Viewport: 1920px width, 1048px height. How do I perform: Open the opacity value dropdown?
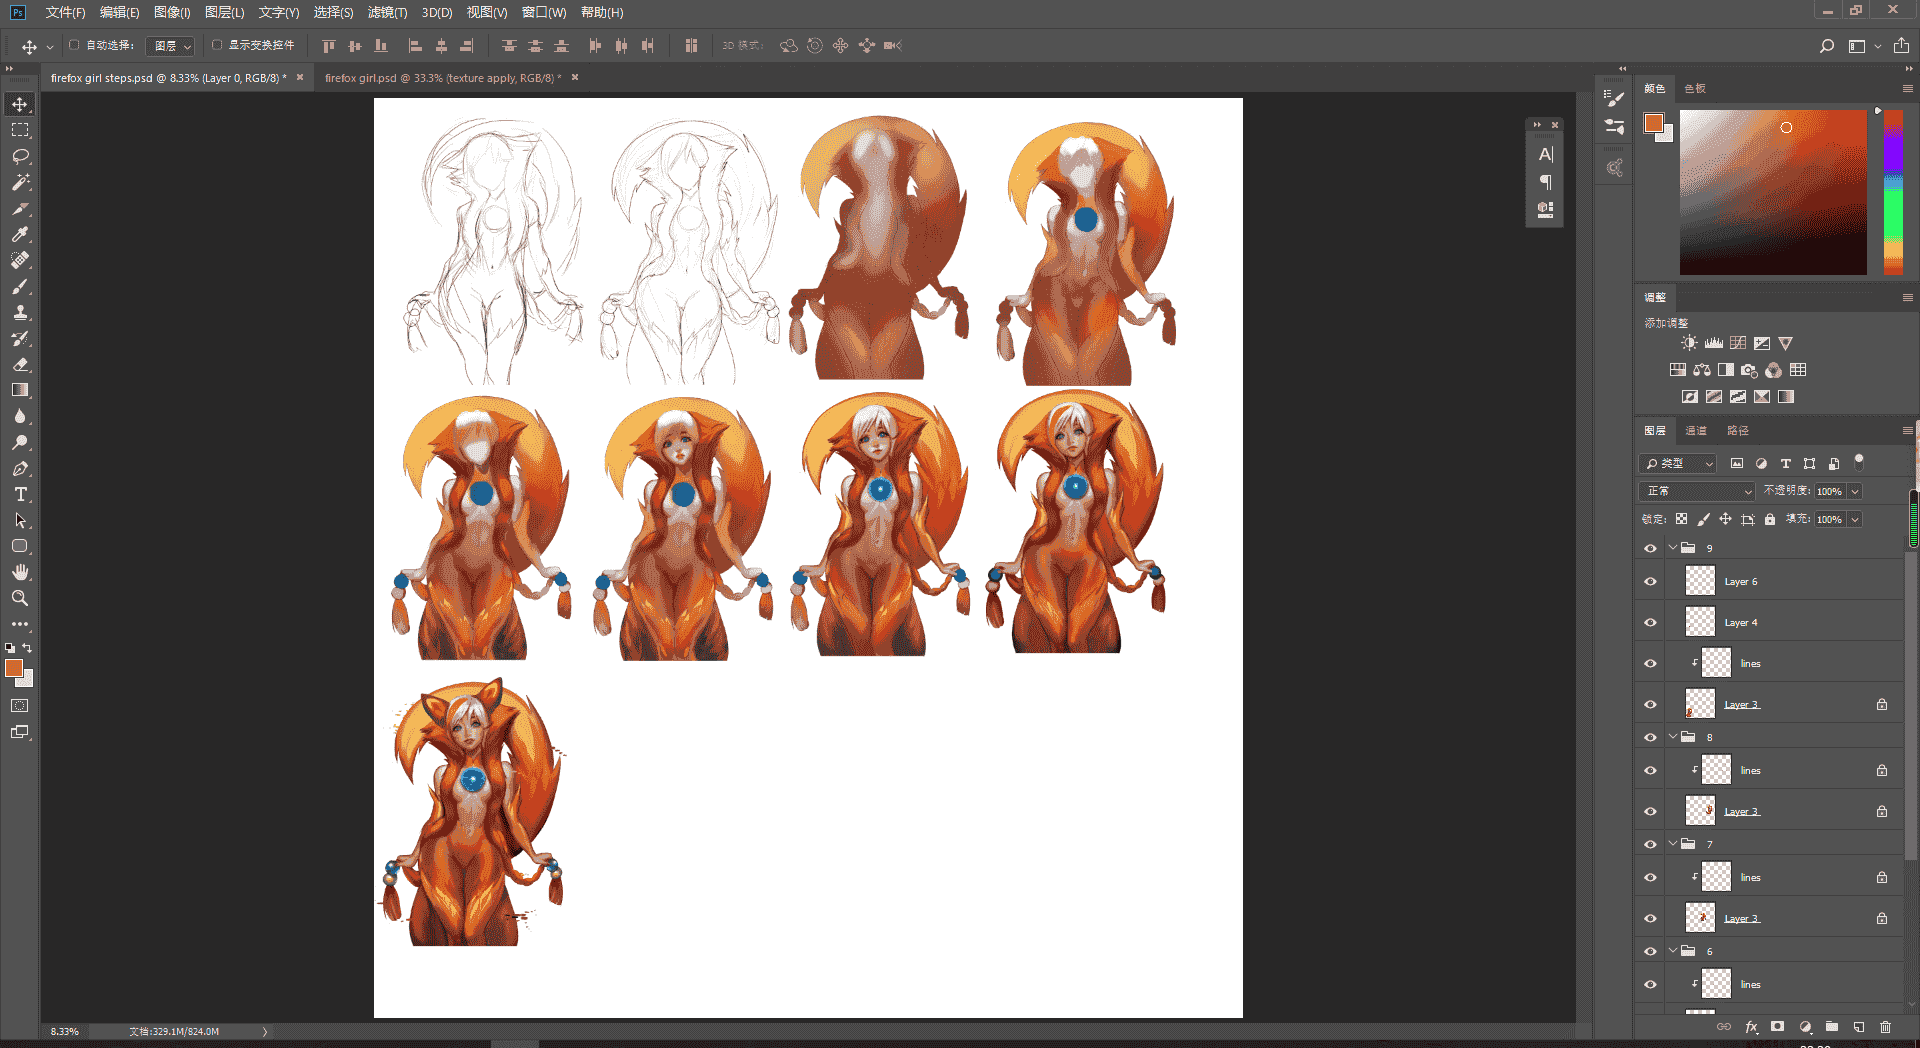1855,491
